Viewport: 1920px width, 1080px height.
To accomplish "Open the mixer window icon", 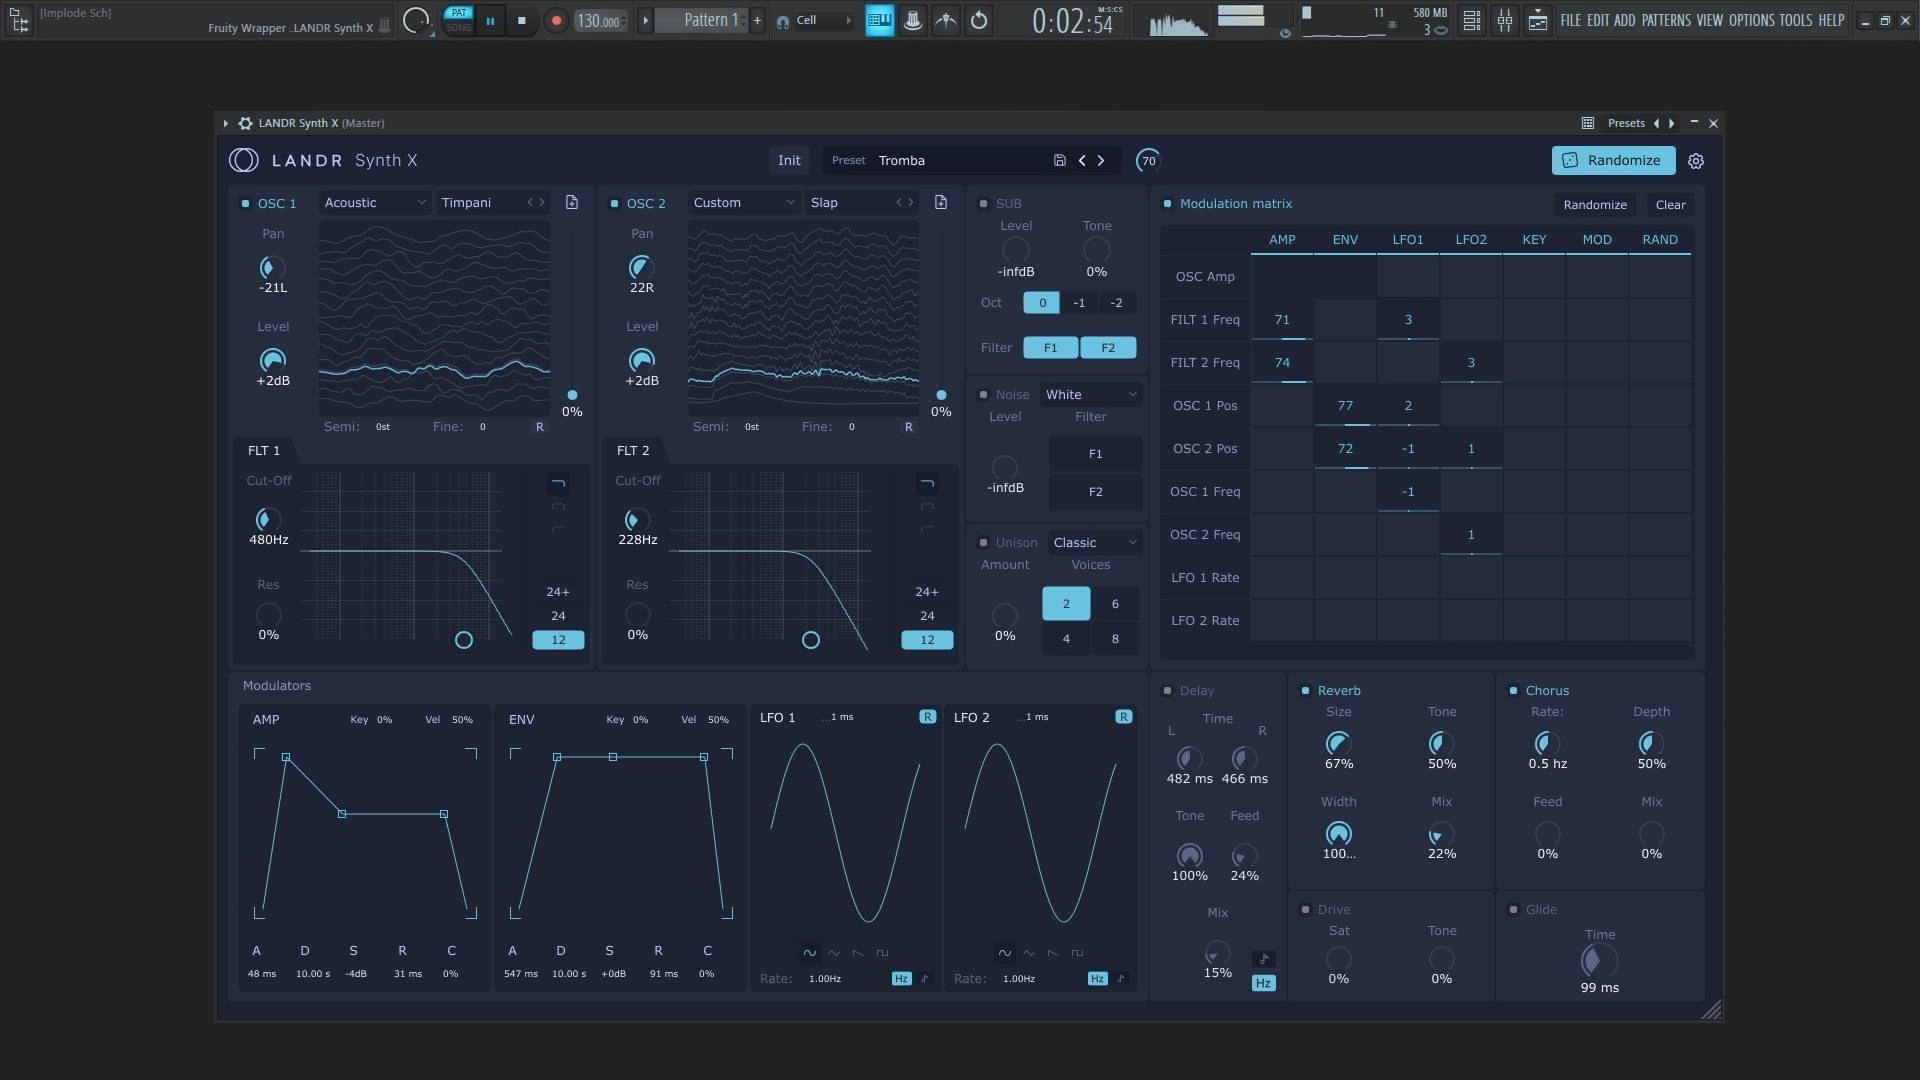I will (x=1504, y=20).
